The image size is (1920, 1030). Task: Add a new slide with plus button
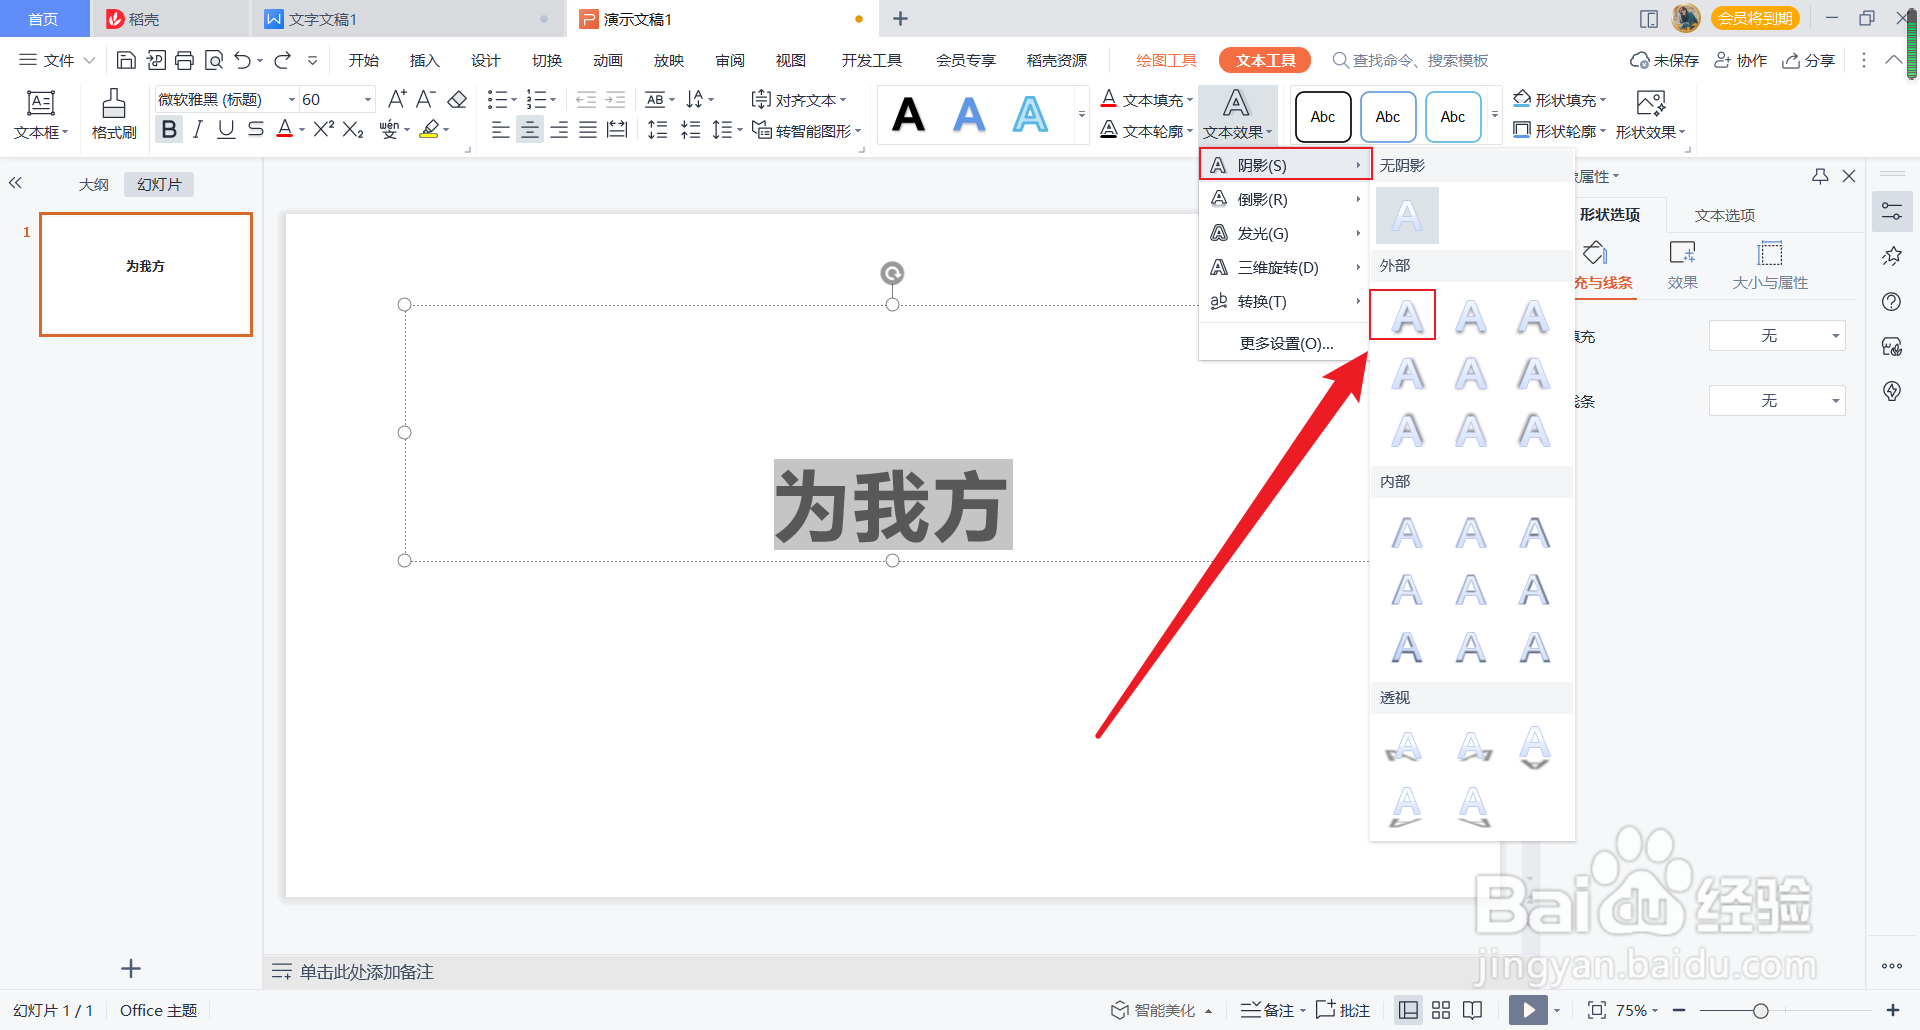click(131, 968)
